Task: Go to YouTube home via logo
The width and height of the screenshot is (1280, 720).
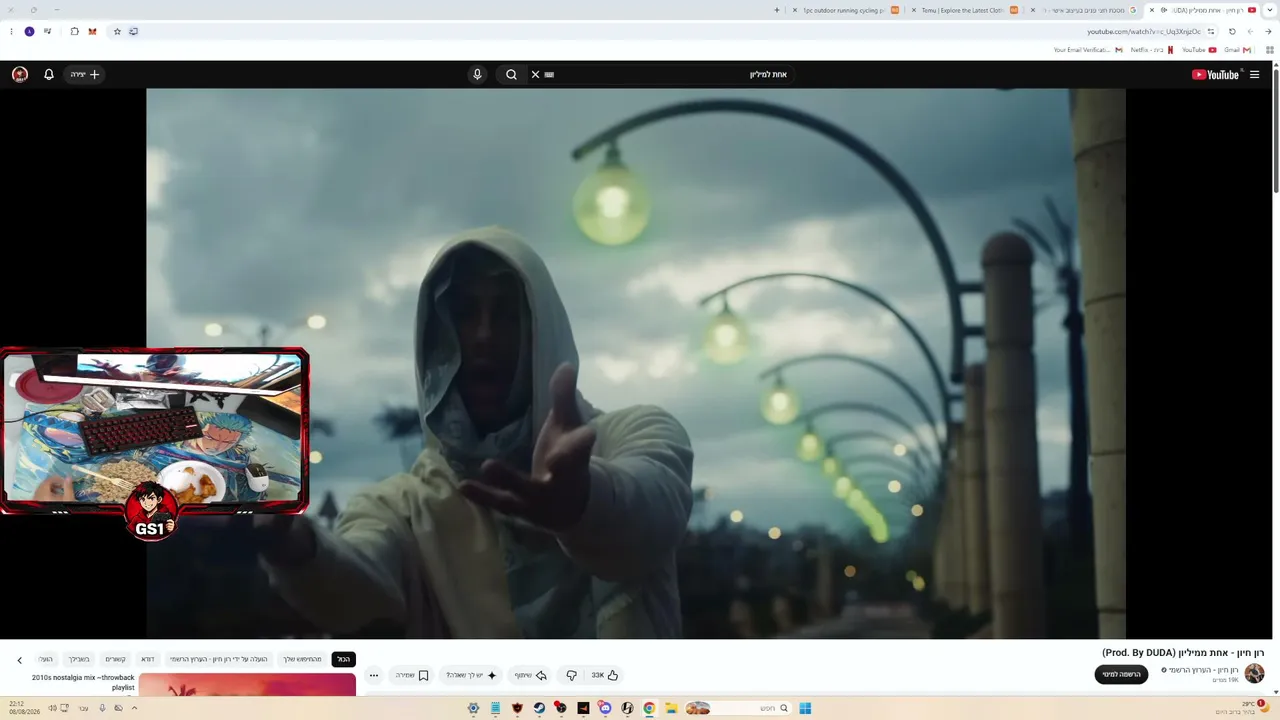Action: click(x=1216, y=74)
